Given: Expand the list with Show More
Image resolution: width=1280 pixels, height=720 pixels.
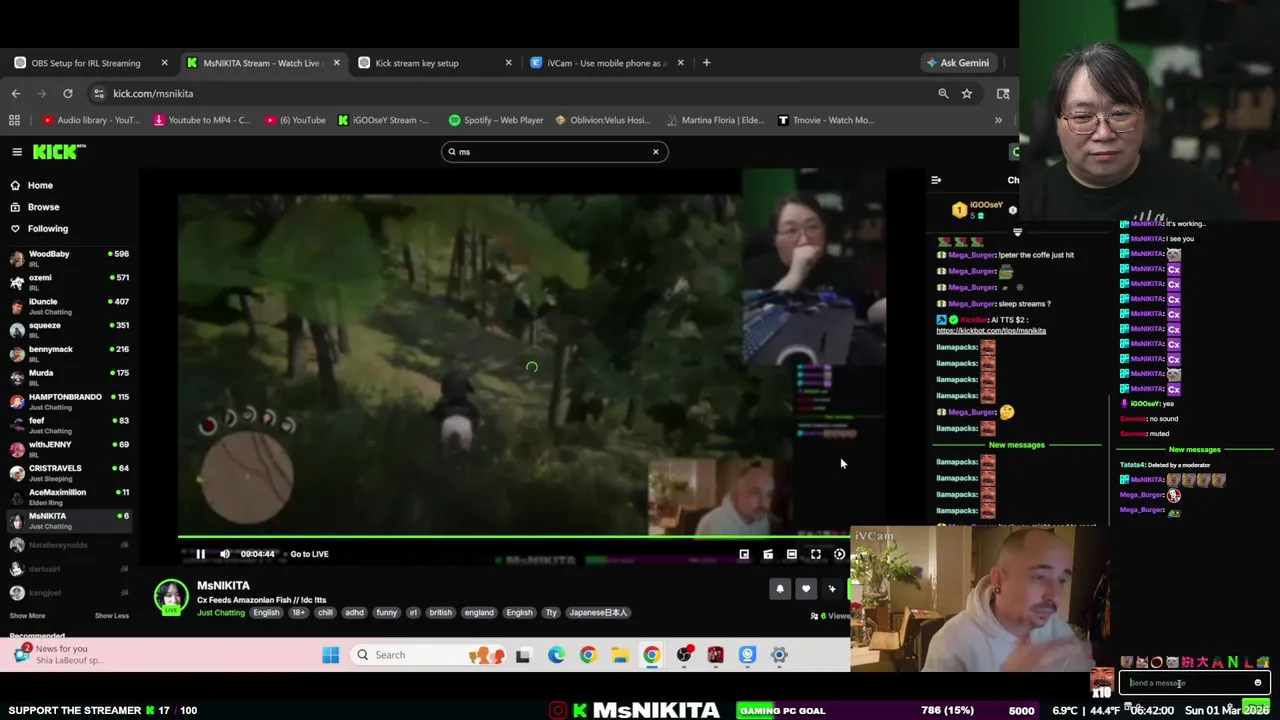Looking at the screenshot, I should coord(27,616).
